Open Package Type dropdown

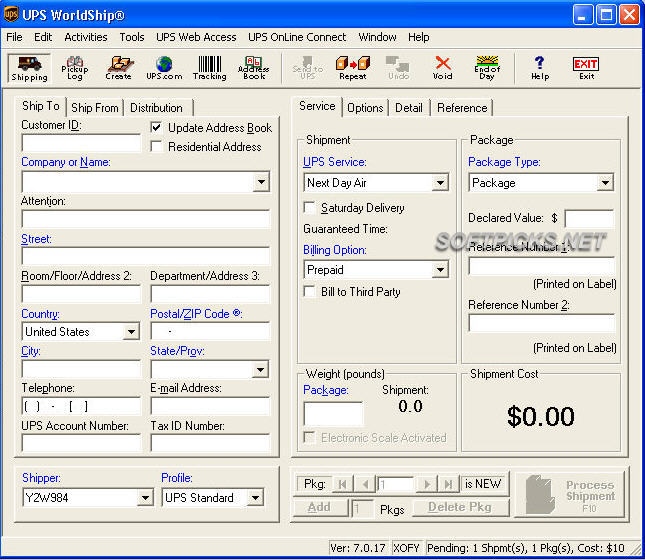coord(606,182)
